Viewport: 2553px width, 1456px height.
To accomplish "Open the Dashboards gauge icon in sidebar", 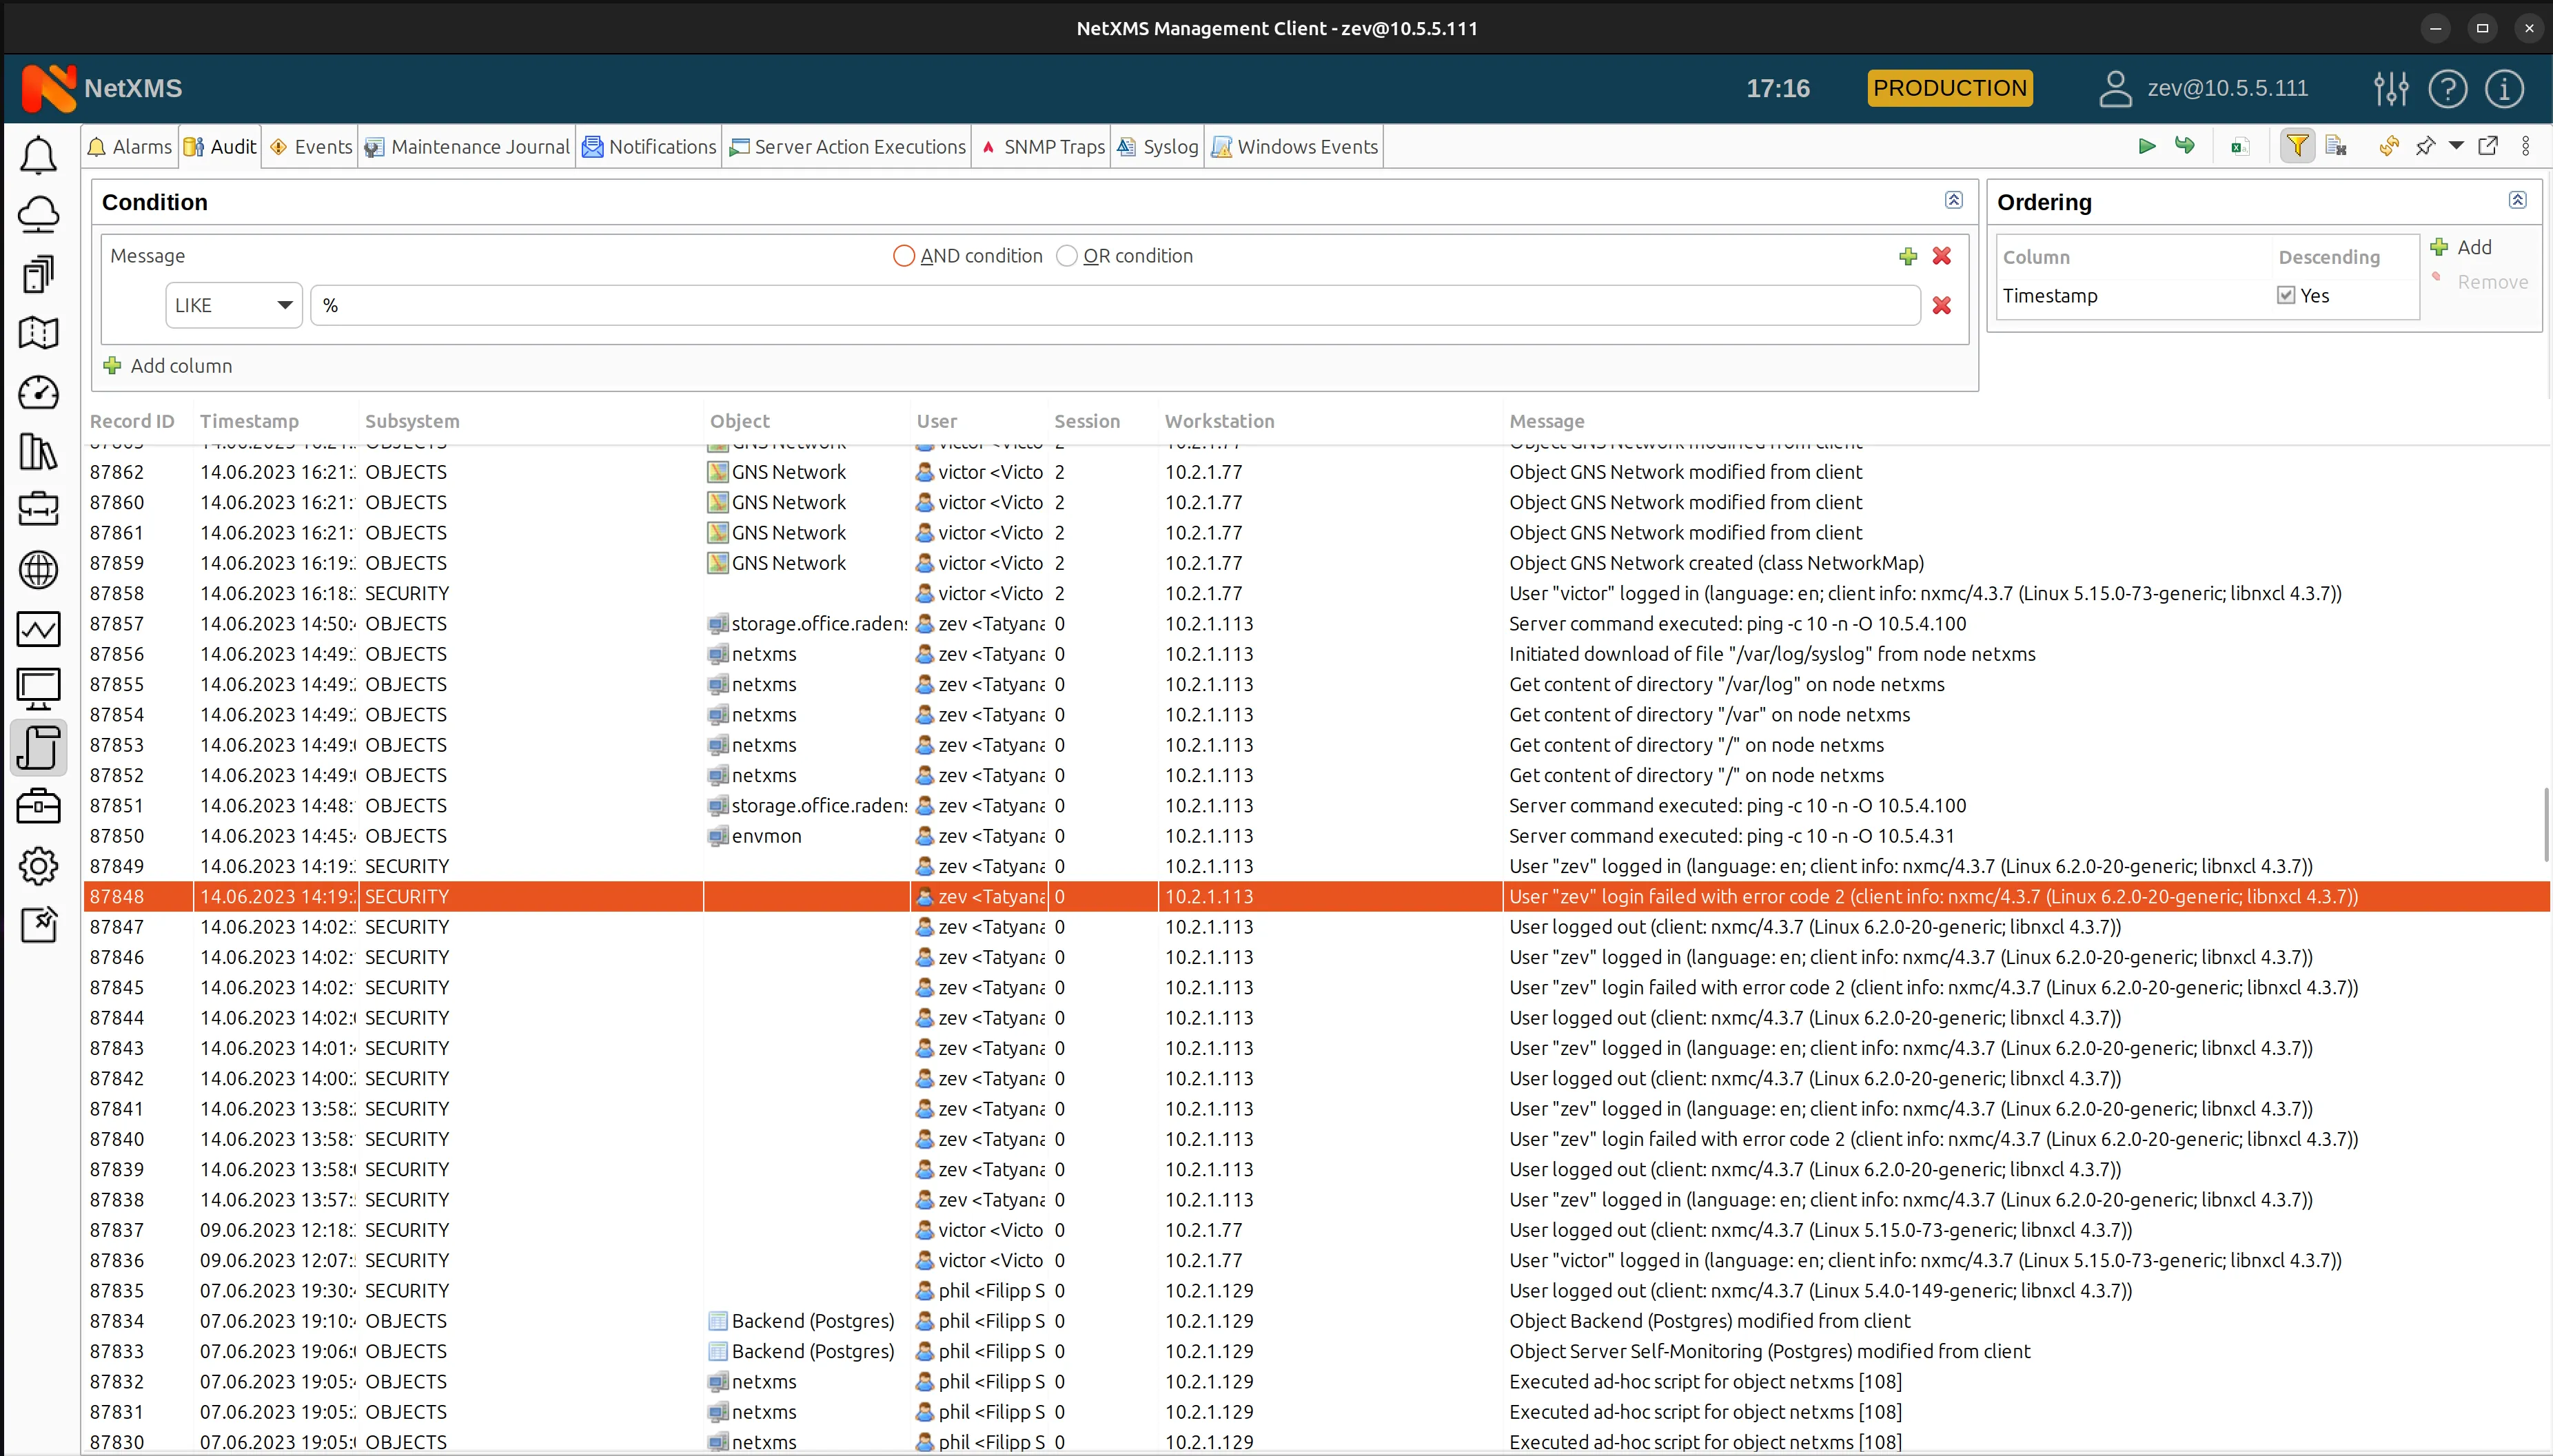I will 39,392.
